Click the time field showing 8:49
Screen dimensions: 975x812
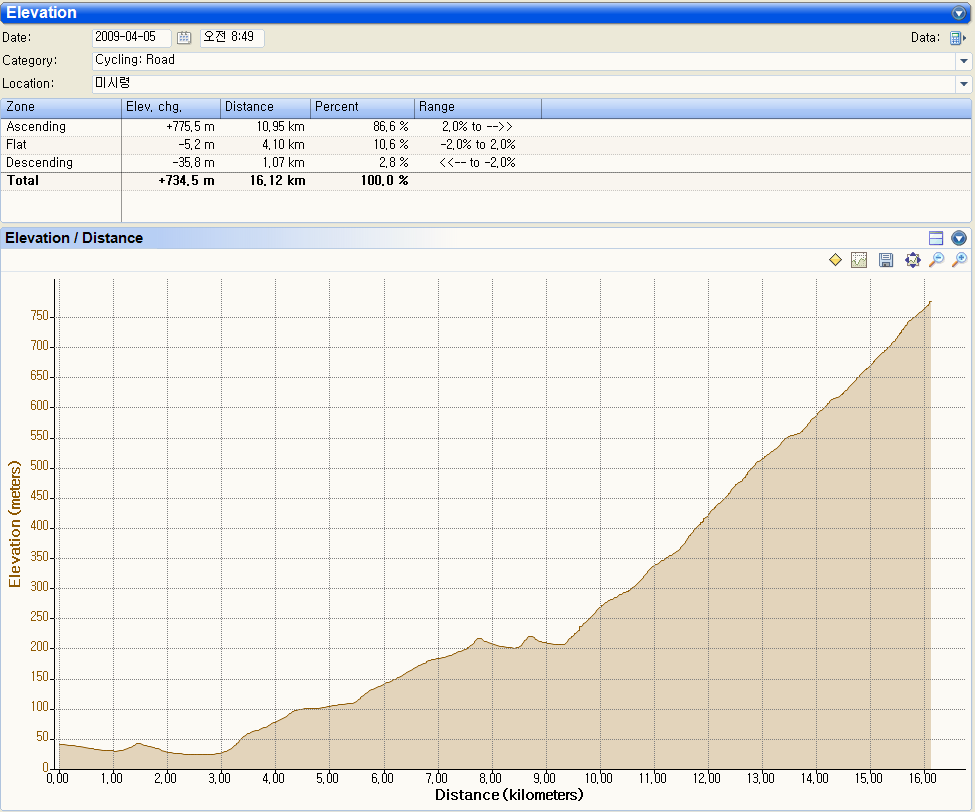coord(232,37)
